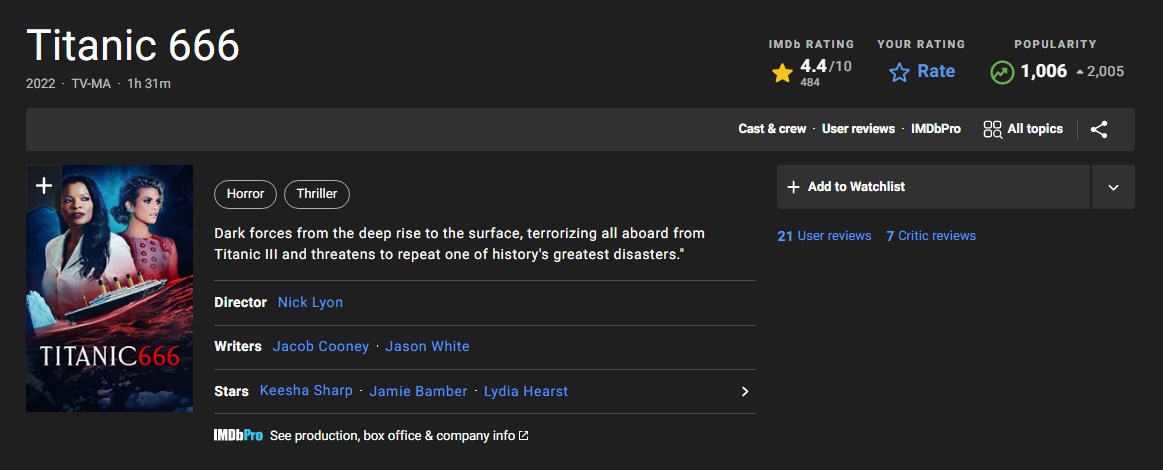Click the plot summary text
1163x470 pixels.
[459, 244]
